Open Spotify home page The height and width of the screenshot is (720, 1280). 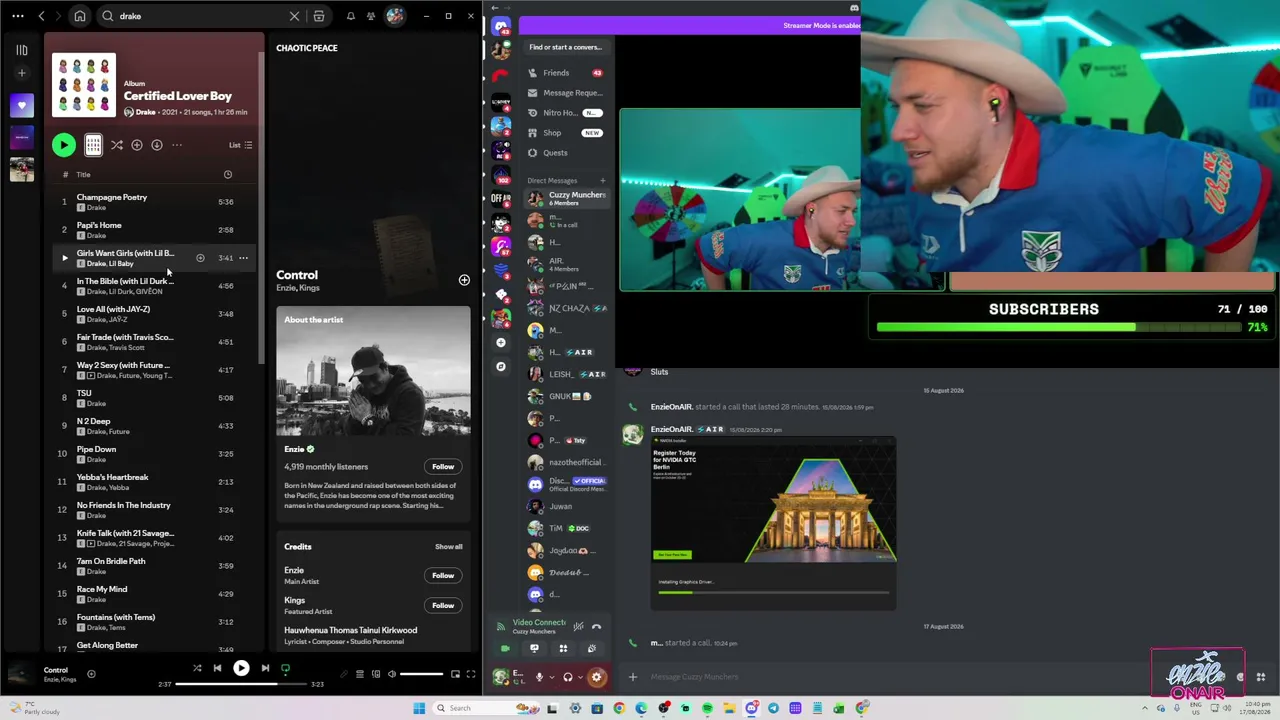tap(80, 16)
